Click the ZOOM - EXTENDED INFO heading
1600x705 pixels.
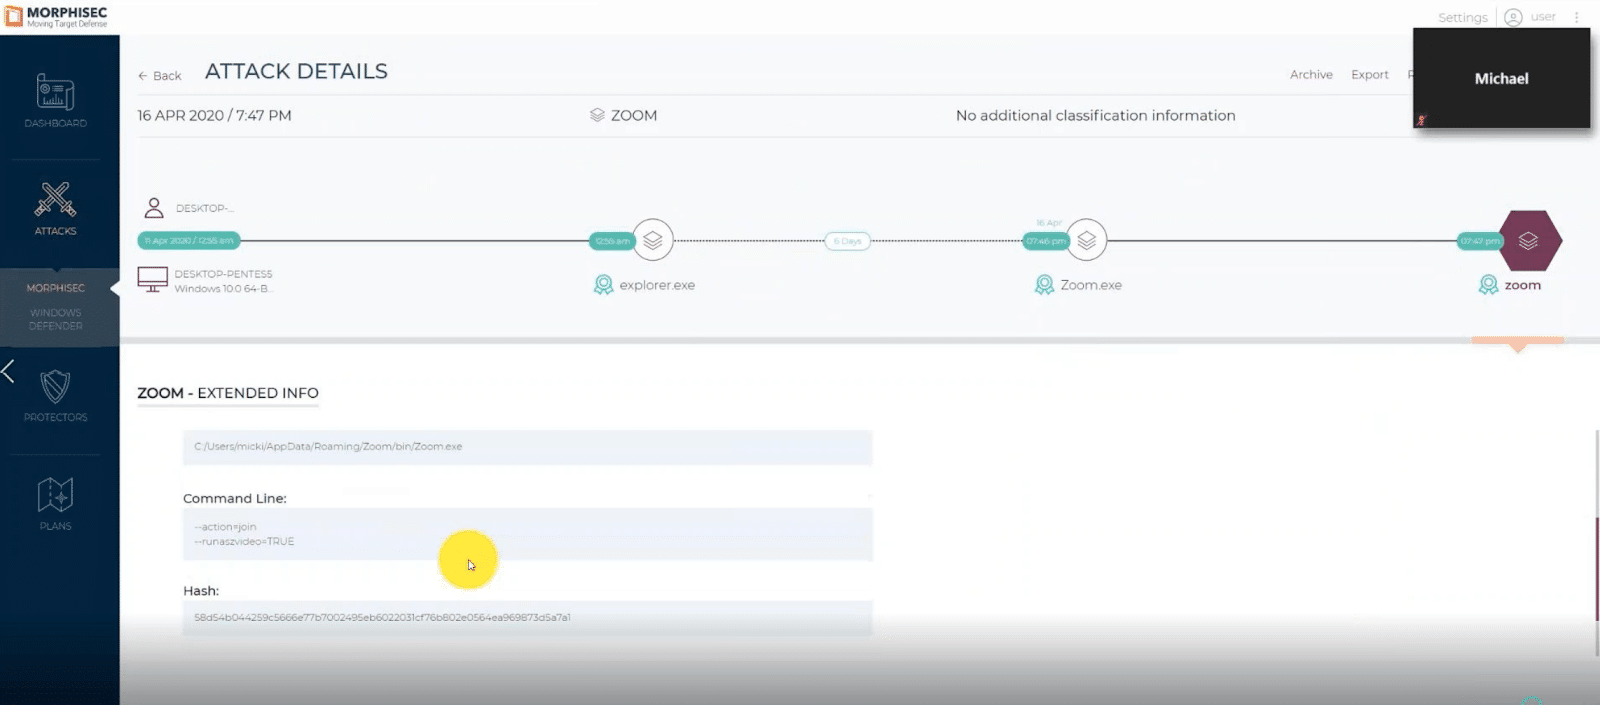point(228,393)
